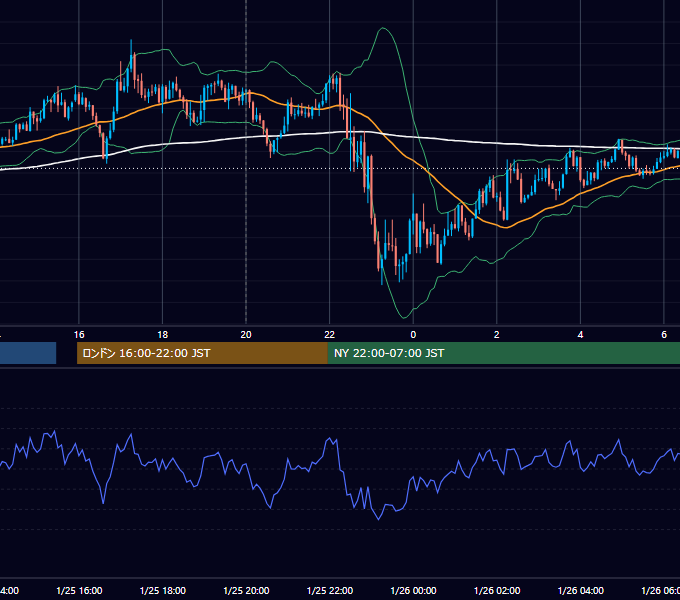Click the blue session bar left of ロンドン

28,353
